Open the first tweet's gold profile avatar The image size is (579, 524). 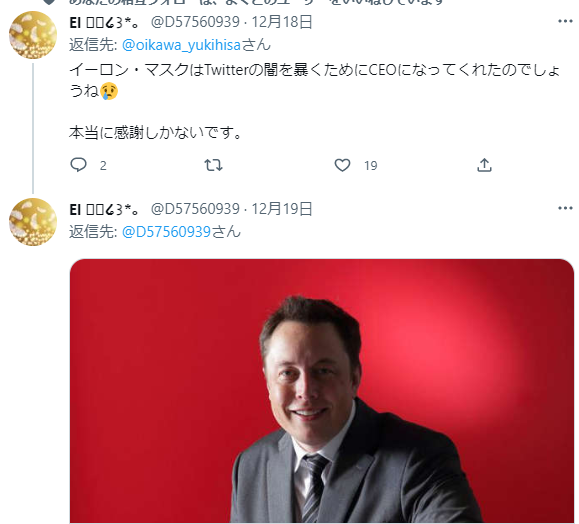(33, 35)
